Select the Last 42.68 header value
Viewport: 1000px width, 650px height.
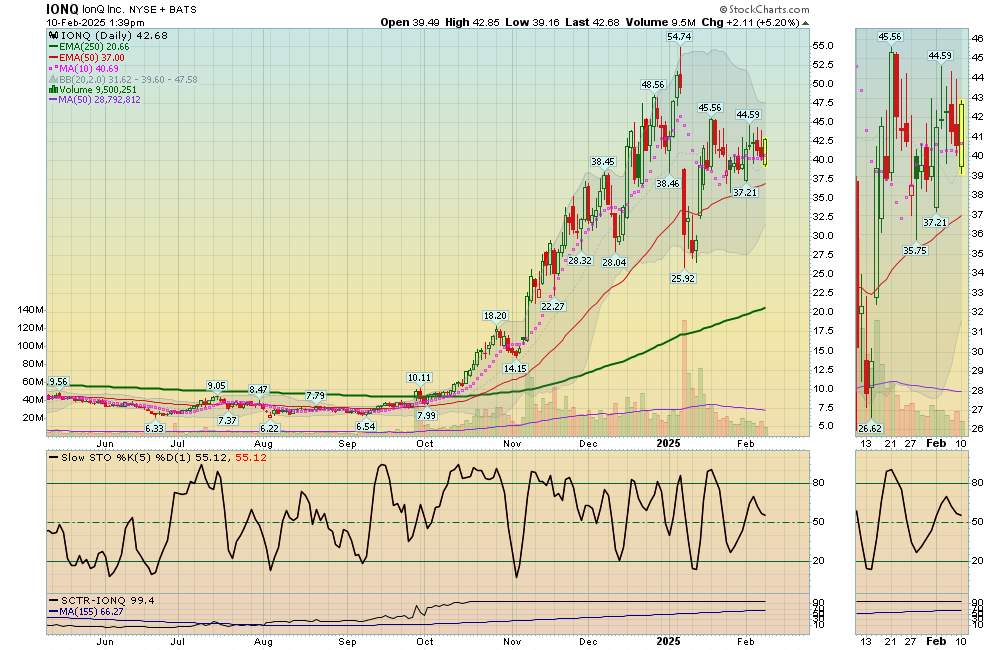pos(592,22)
